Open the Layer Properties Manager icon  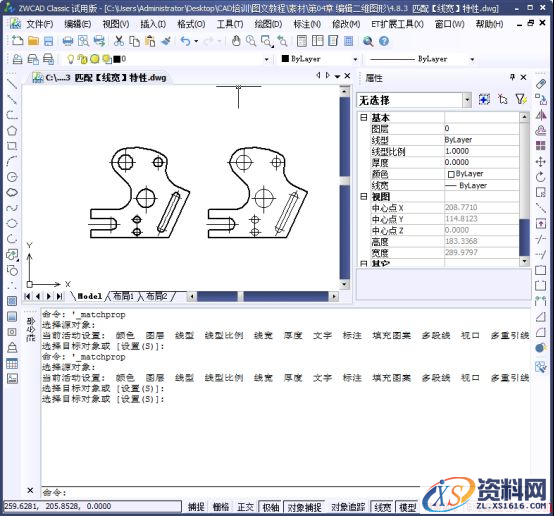pyautogui.click(x=18, y=59)
